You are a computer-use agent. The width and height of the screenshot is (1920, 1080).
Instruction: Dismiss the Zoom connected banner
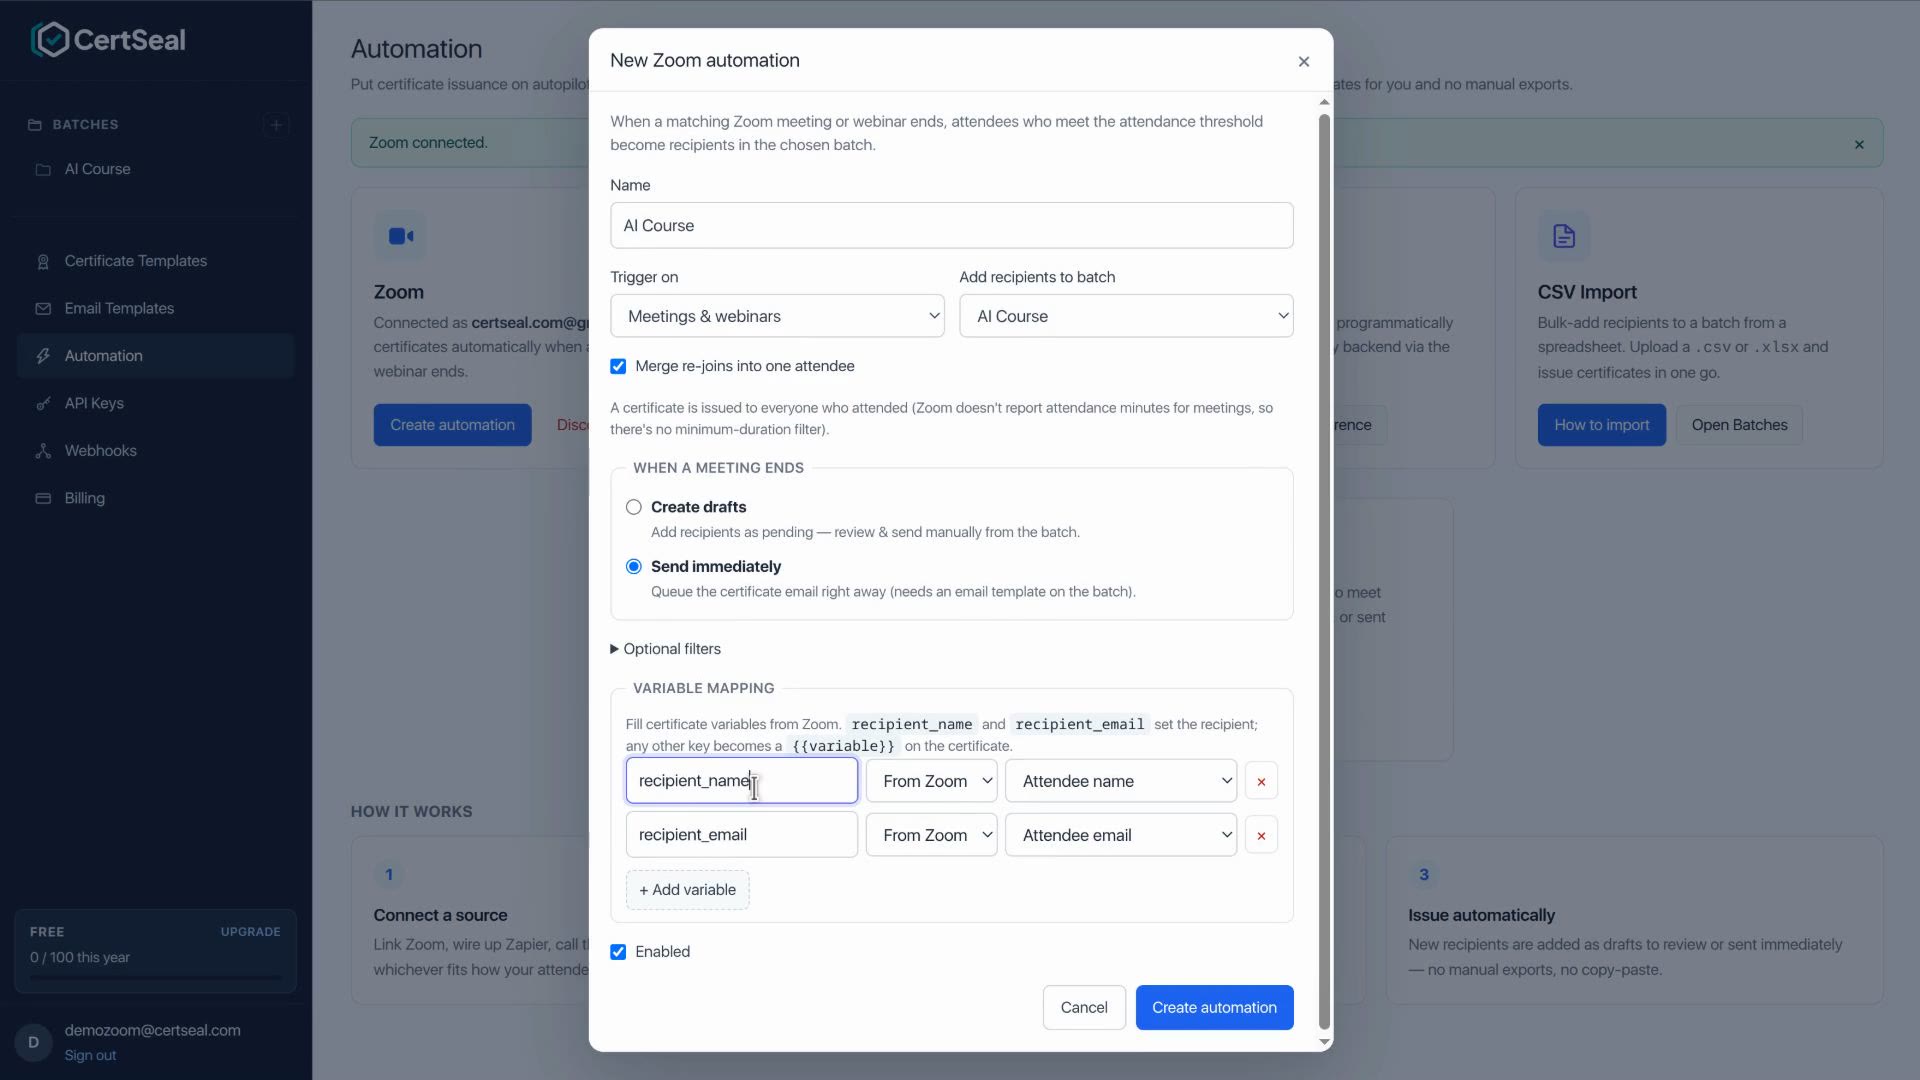(x=1859, y=144)
